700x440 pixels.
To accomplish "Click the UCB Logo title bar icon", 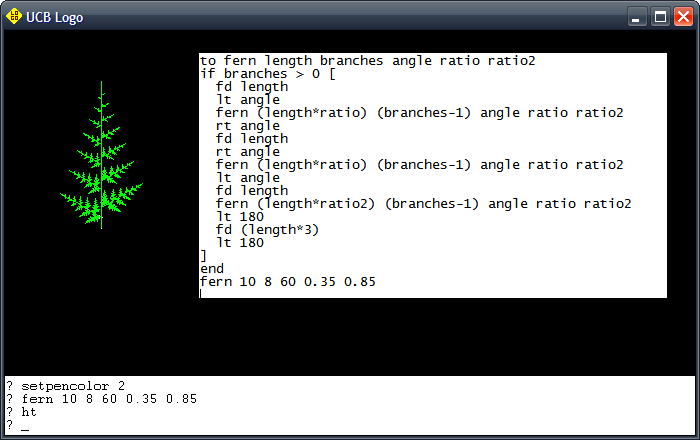I will coord(14,17).
